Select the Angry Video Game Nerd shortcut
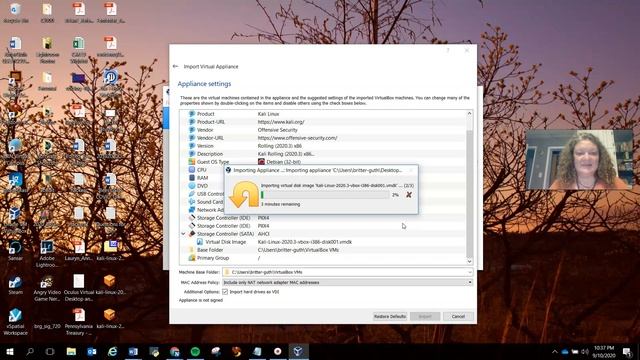 click(47, 288)
